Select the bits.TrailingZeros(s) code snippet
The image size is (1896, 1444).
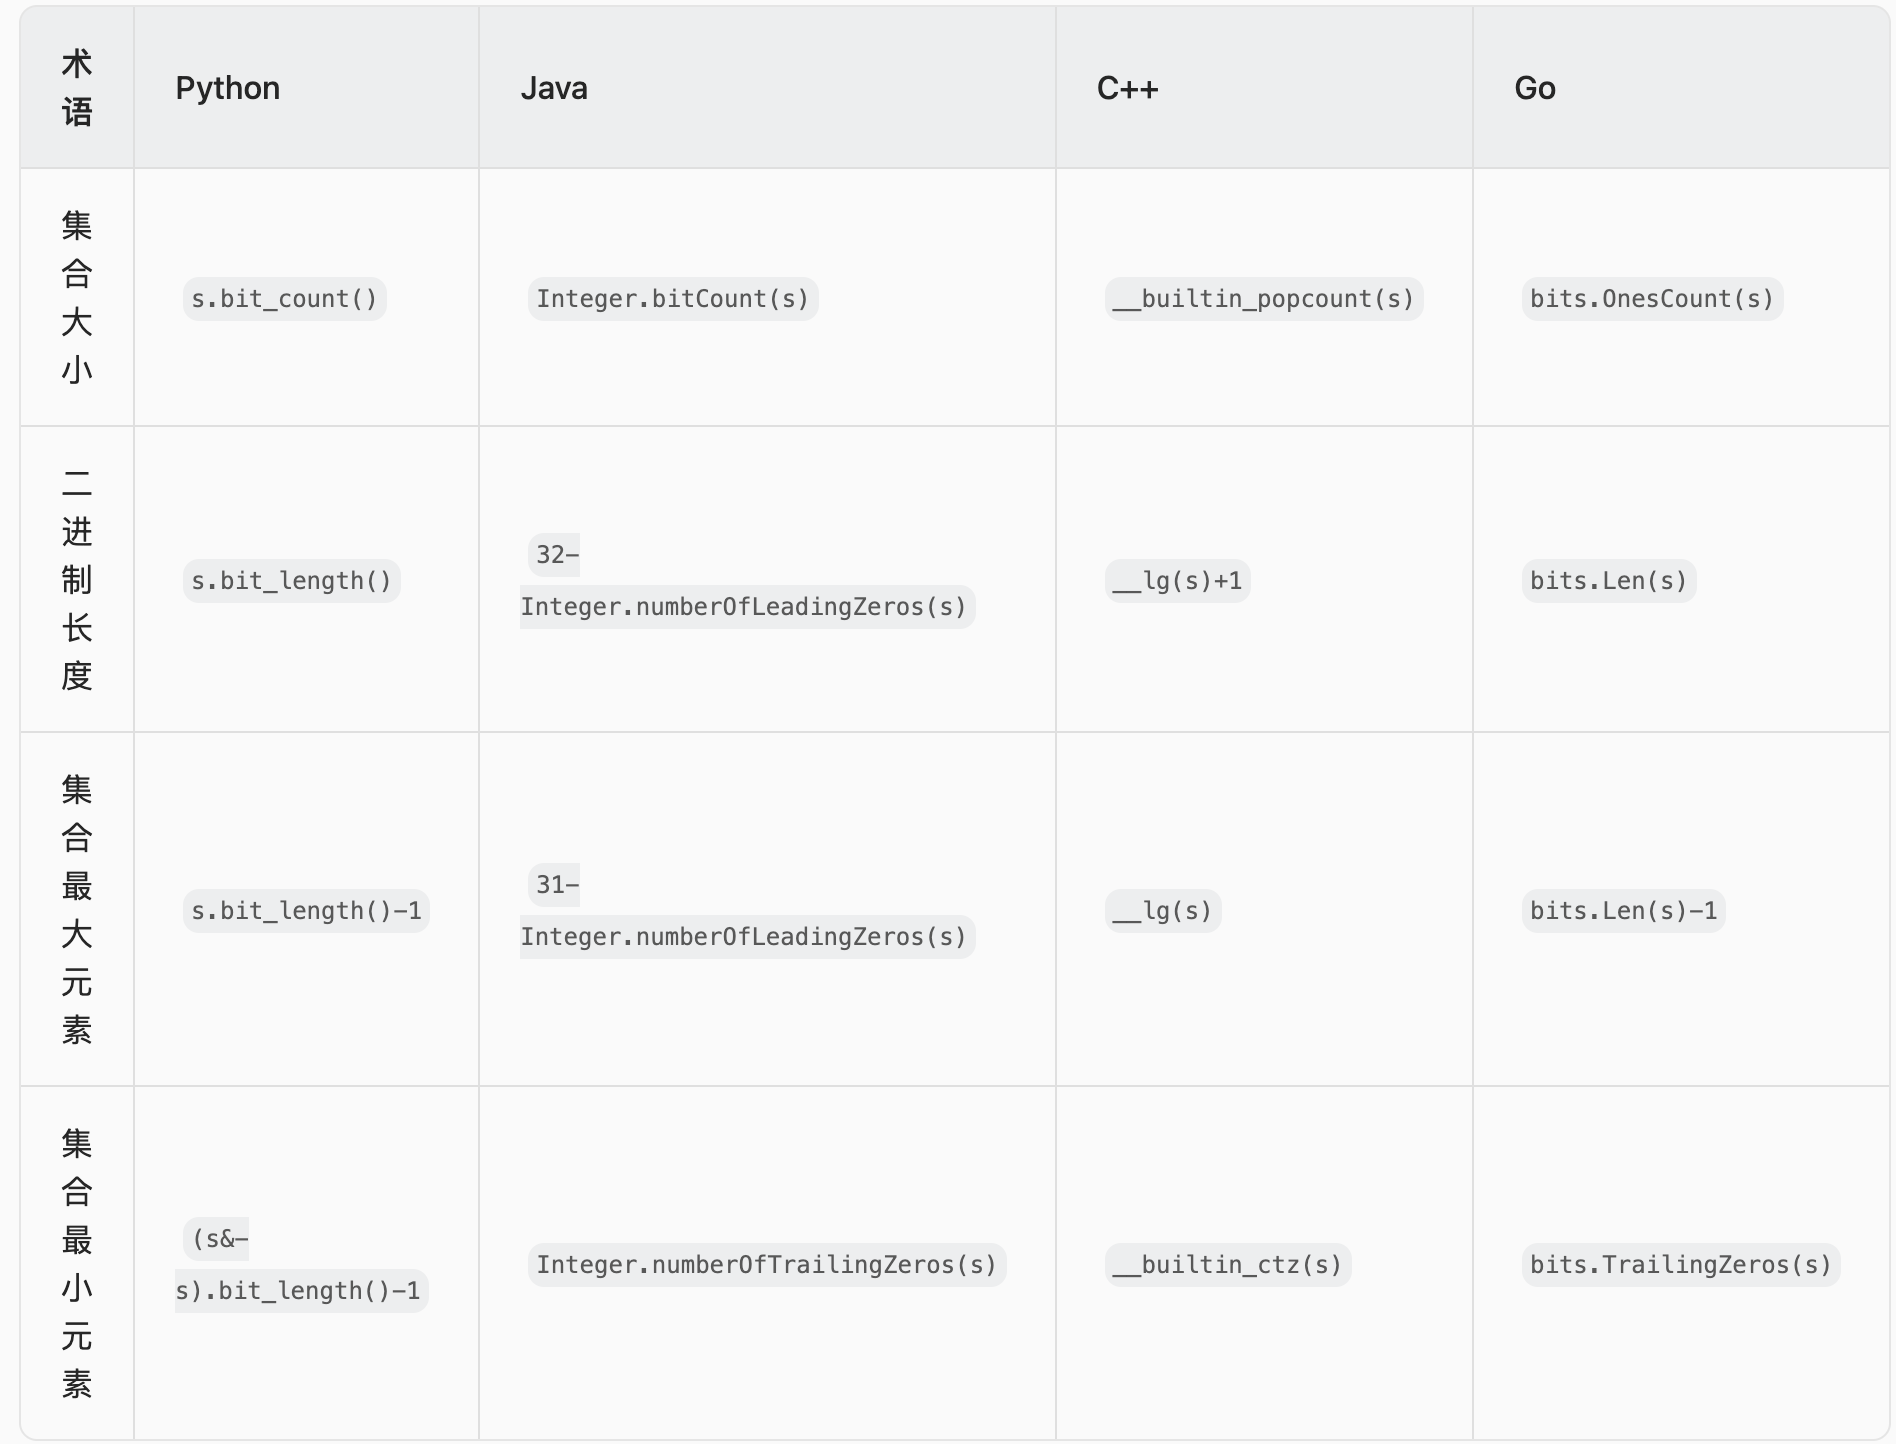coord(1680,1265)
